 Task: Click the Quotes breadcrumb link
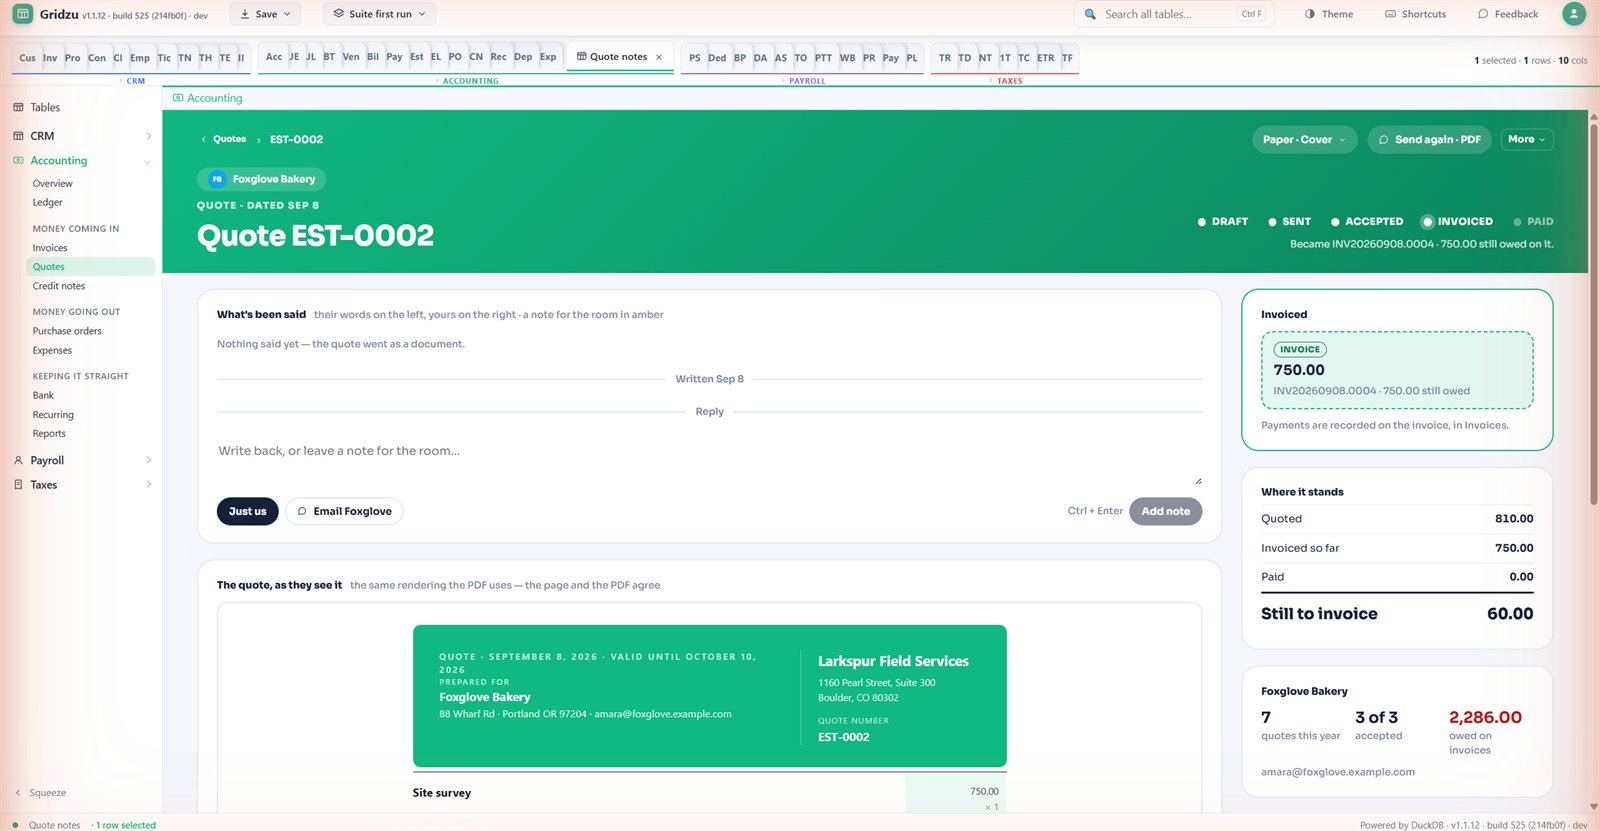click(x=229, y=139)
